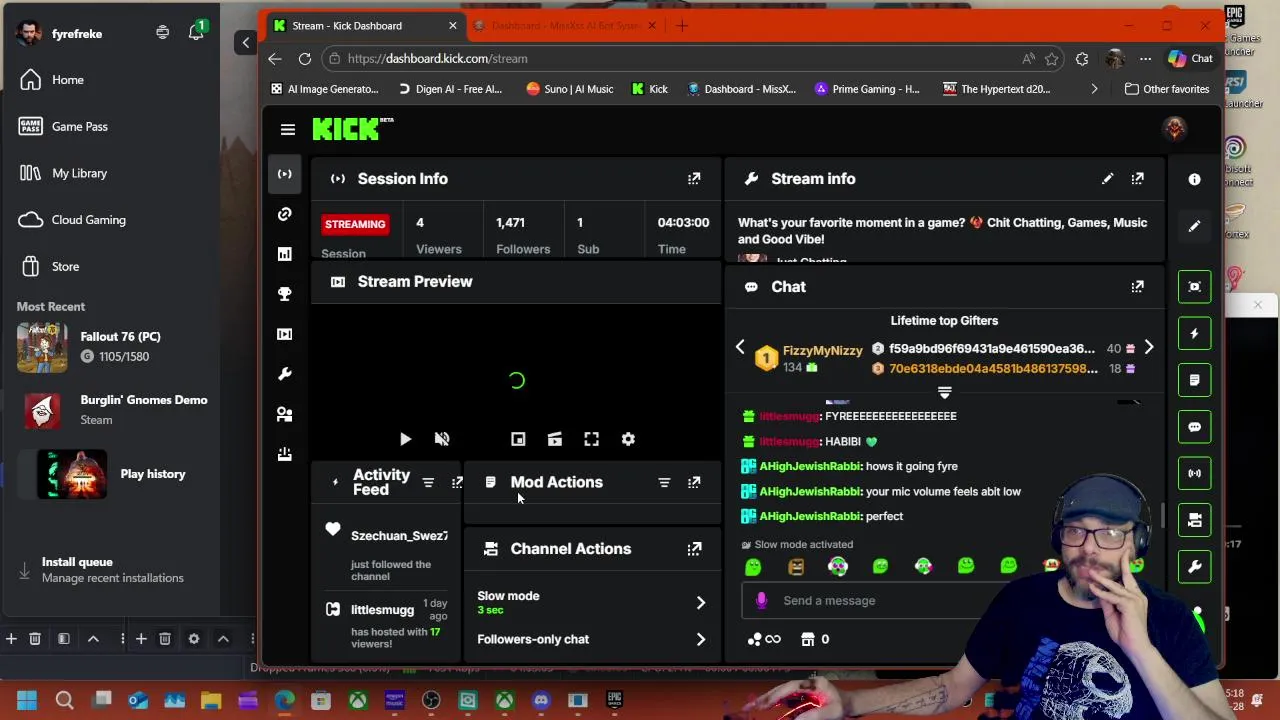Open the chat shop gifts icon
Image resolution: width=1280 pixels, height=720 pixels.
click(808, 639)
